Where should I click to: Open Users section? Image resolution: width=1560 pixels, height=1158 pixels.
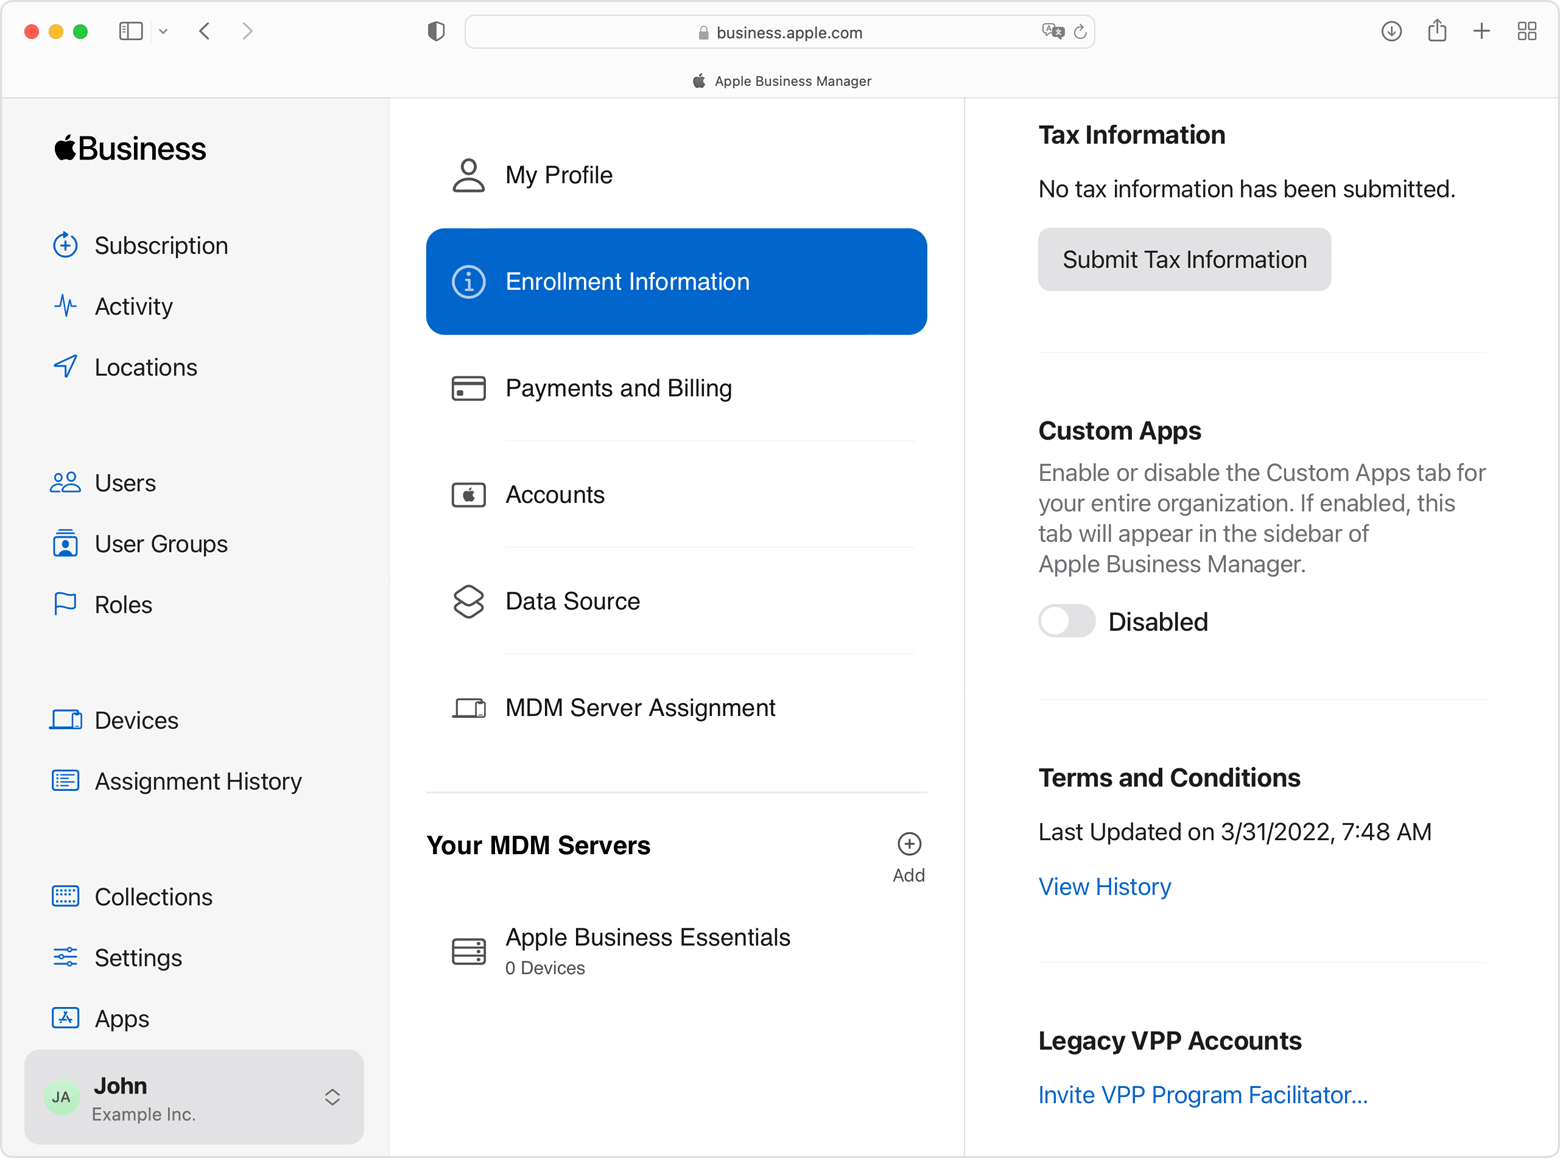pos(125,483)
